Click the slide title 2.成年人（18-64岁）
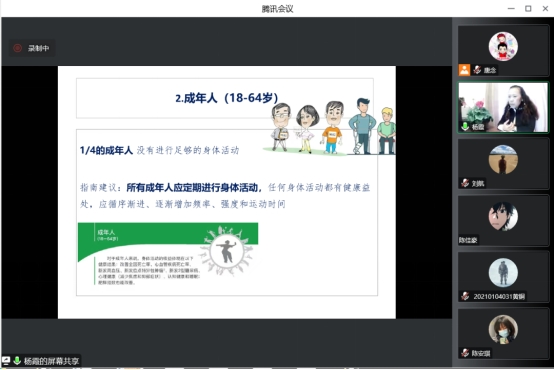Image resolution: width=554 pixels, height=370 pixels. [227, 98]
